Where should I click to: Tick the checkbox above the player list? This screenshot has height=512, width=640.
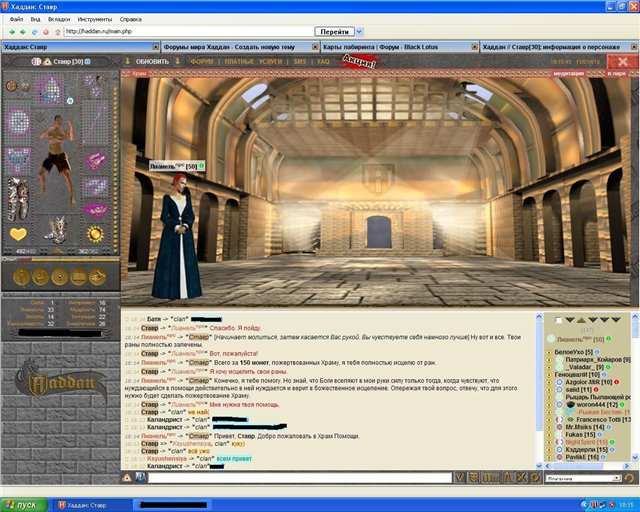click(x=559, y=321)
